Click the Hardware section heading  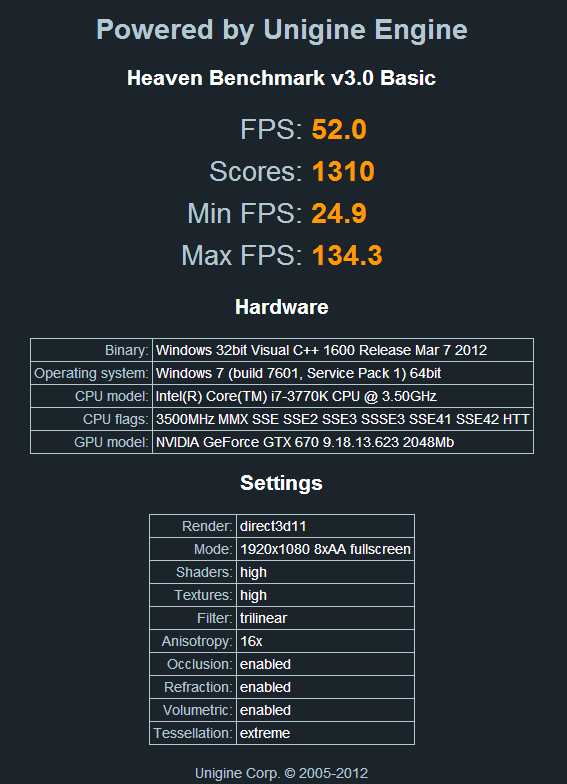282,307
